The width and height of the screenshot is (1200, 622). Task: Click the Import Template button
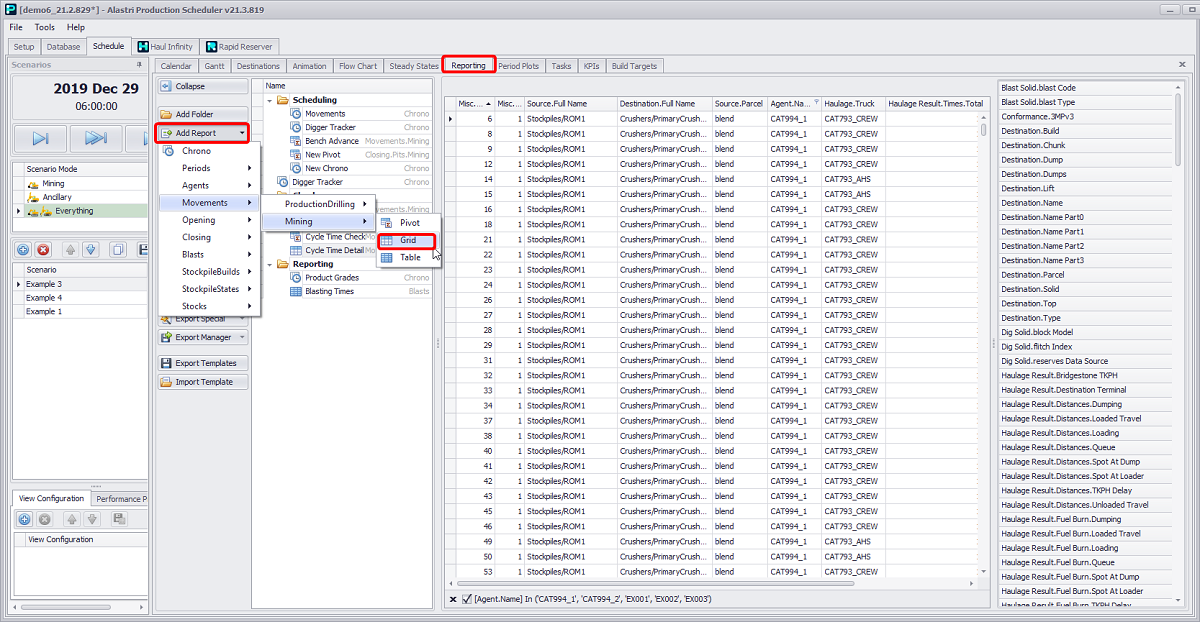[x=203, y=382]
